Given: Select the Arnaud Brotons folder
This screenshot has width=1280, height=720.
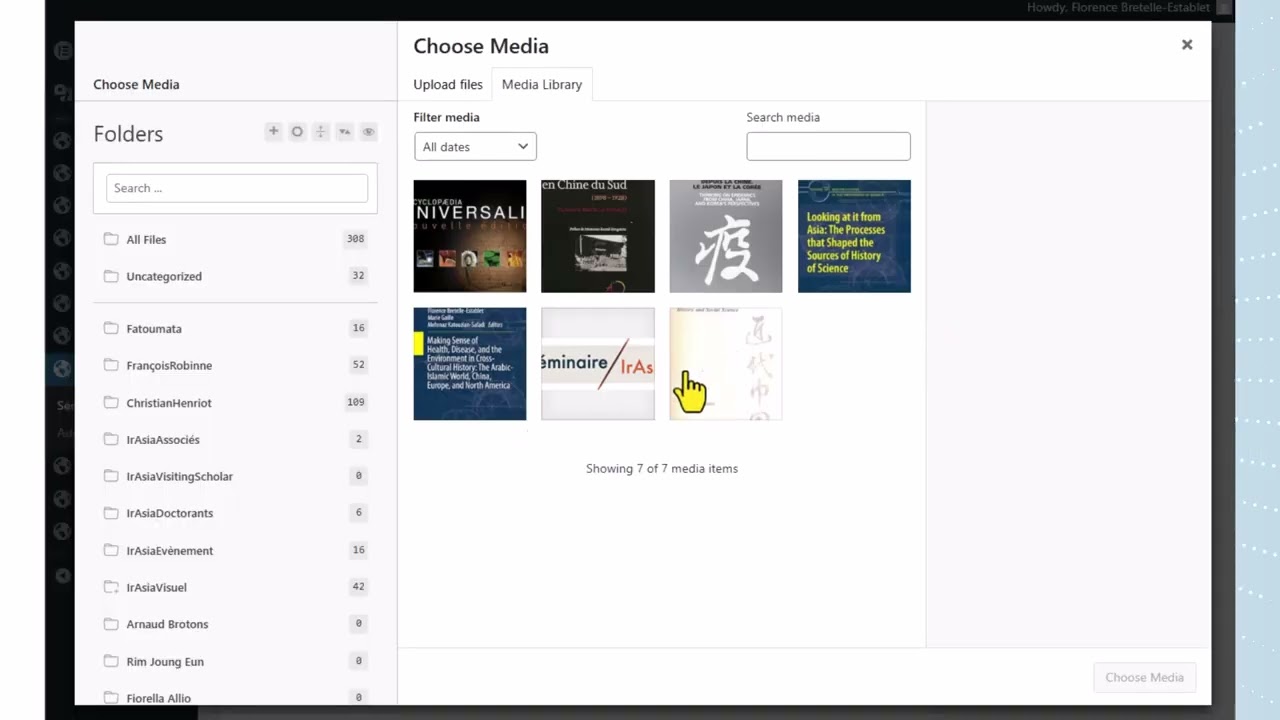Looking at the screenshot, I should pos(235,625).
